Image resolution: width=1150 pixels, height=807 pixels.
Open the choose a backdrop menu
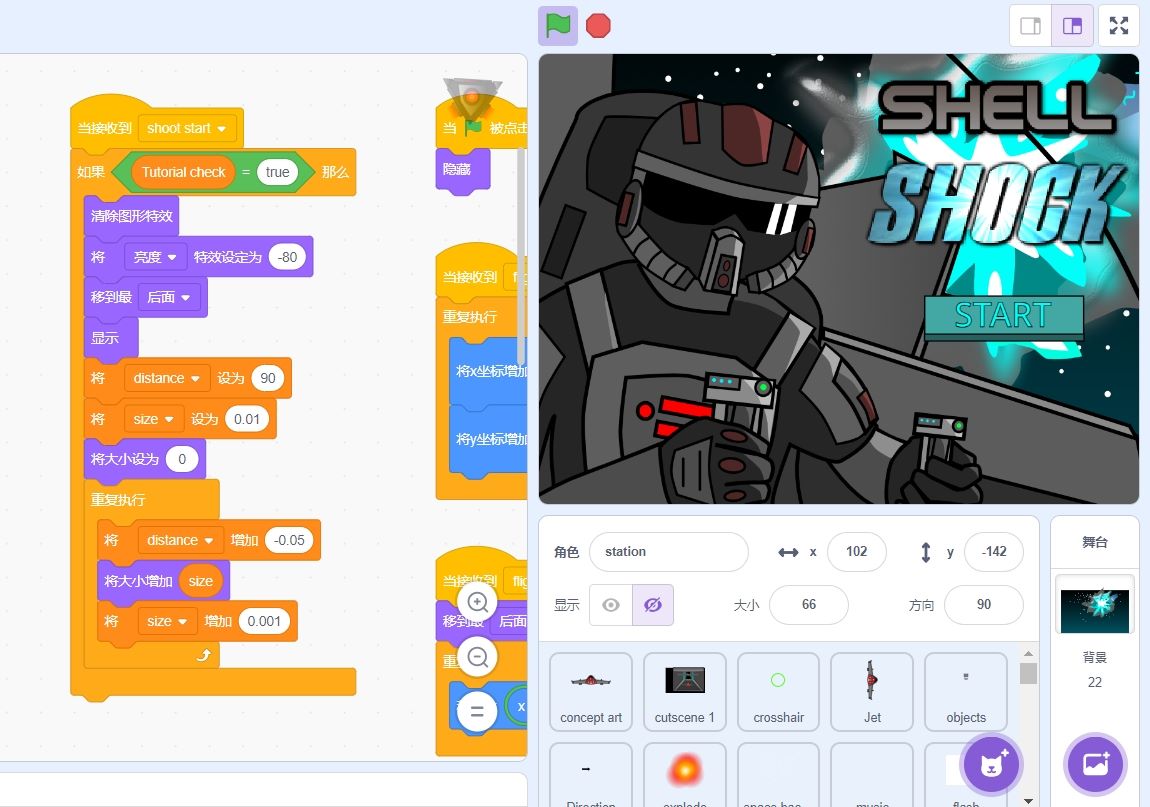[1094, 764]
